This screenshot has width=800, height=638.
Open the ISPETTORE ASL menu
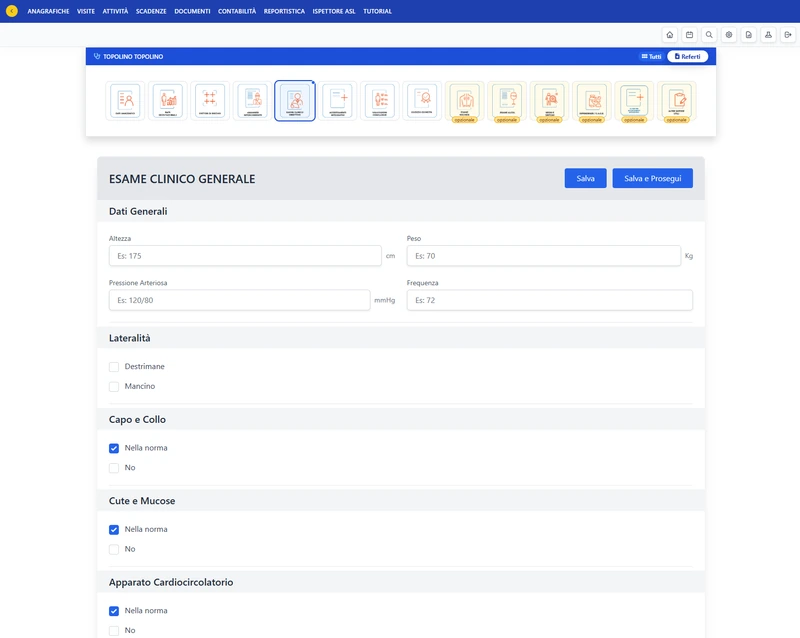(x=334, y=11)
